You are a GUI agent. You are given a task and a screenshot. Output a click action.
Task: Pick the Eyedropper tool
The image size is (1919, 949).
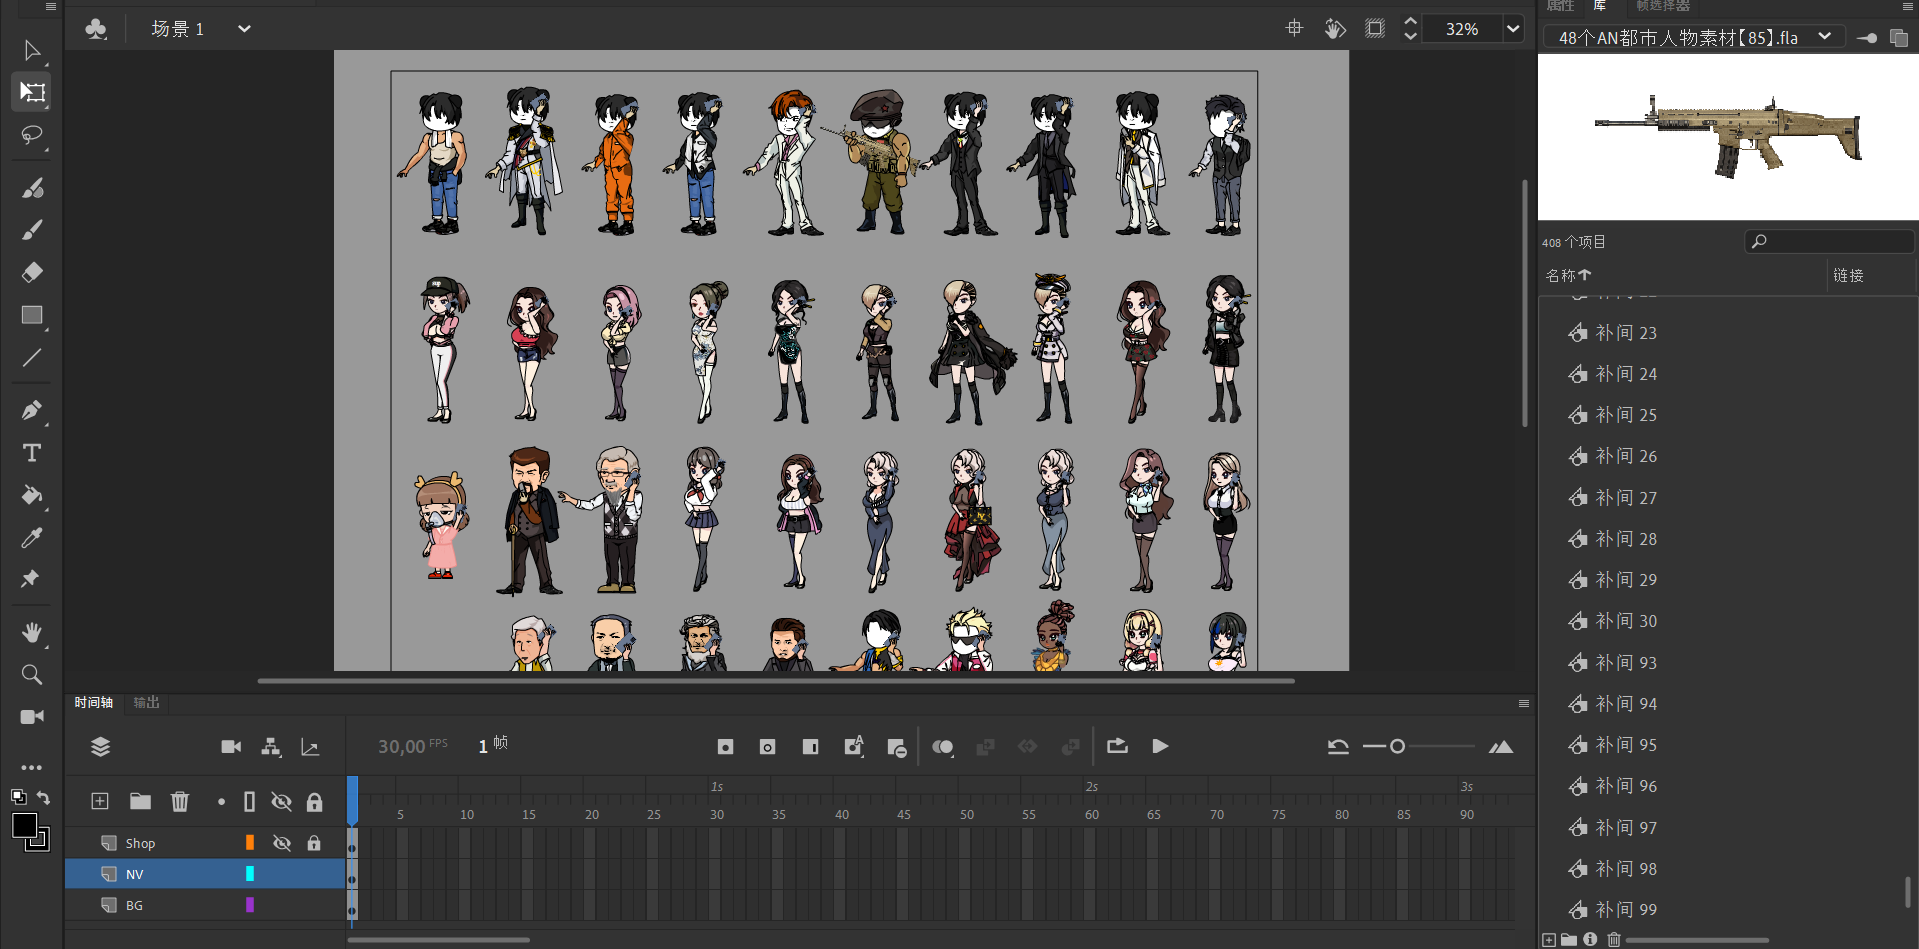tap(32, 538)
